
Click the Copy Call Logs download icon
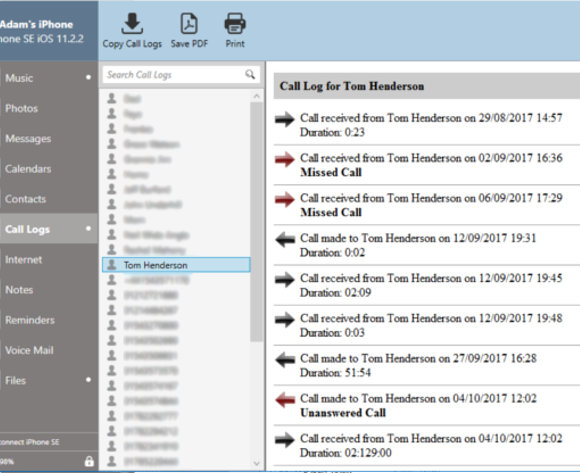point(132,24)
